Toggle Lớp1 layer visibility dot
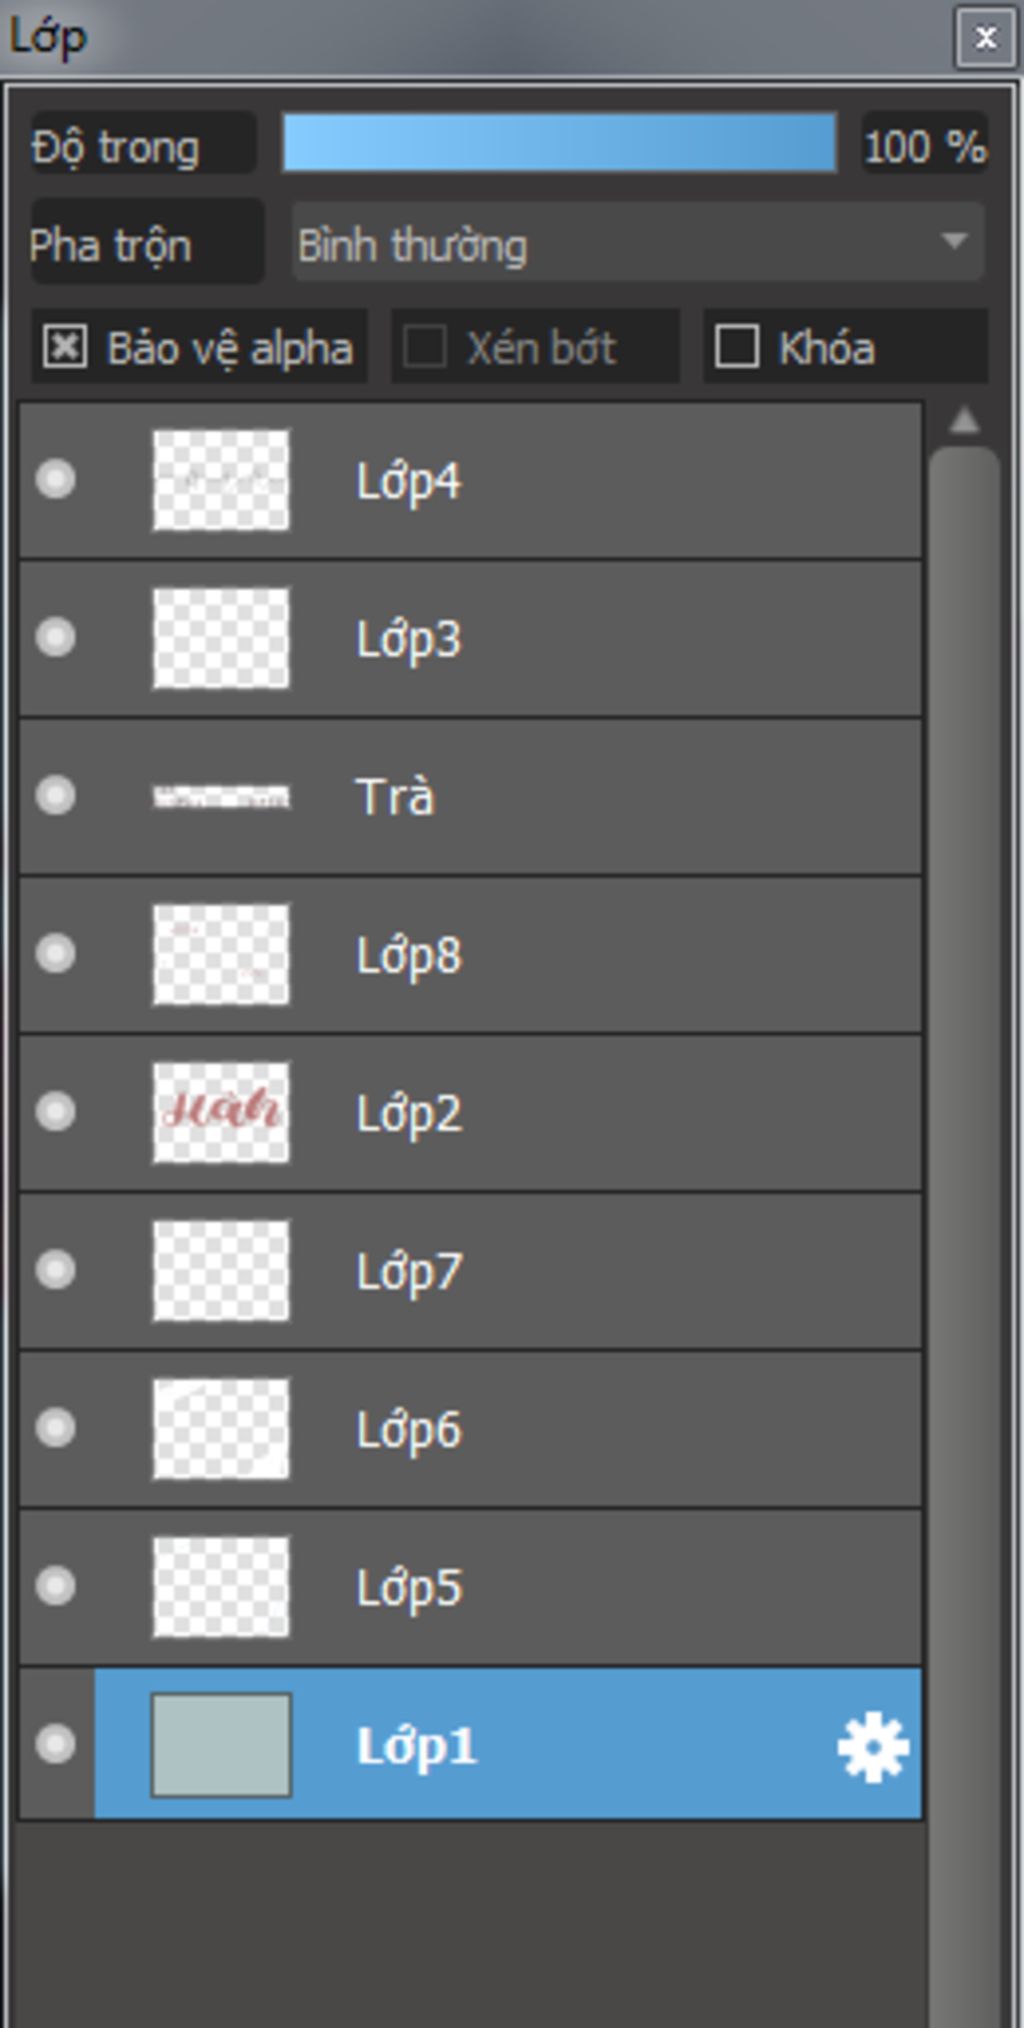Screen dimensions: 1024x2028 tap(55, 1743)
